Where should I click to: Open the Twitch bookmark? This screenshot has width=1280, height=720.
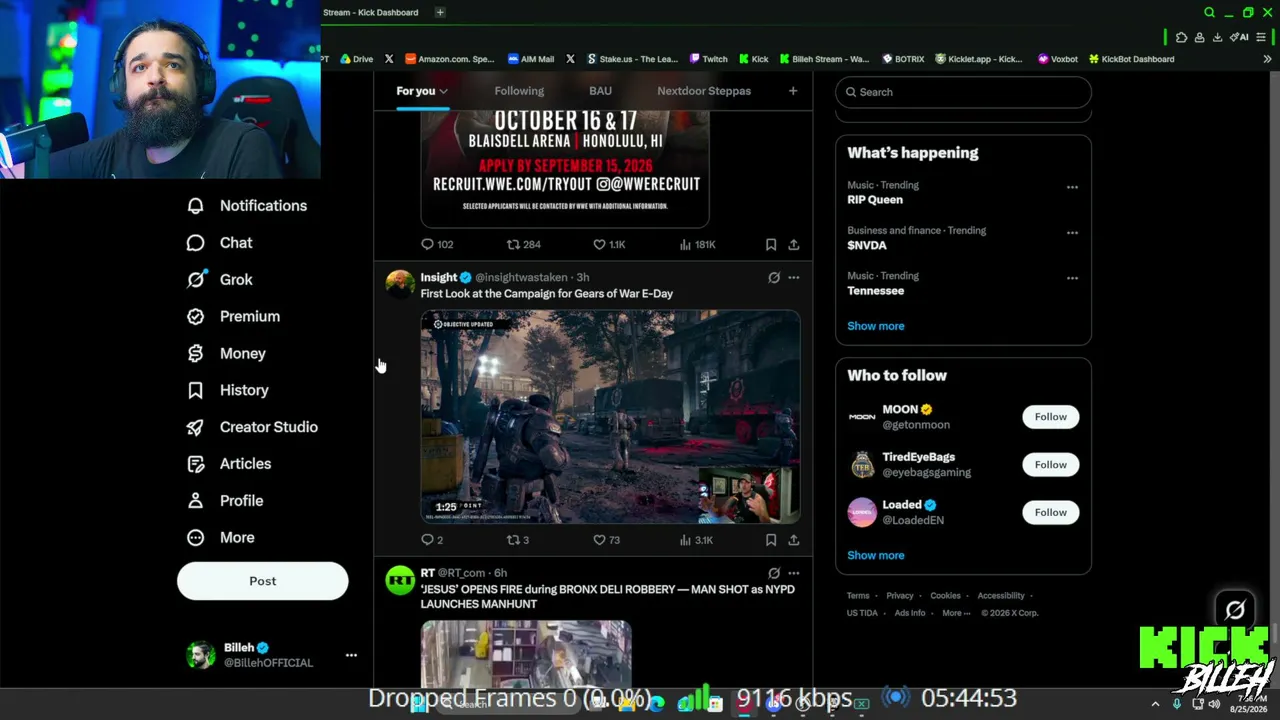708,59
